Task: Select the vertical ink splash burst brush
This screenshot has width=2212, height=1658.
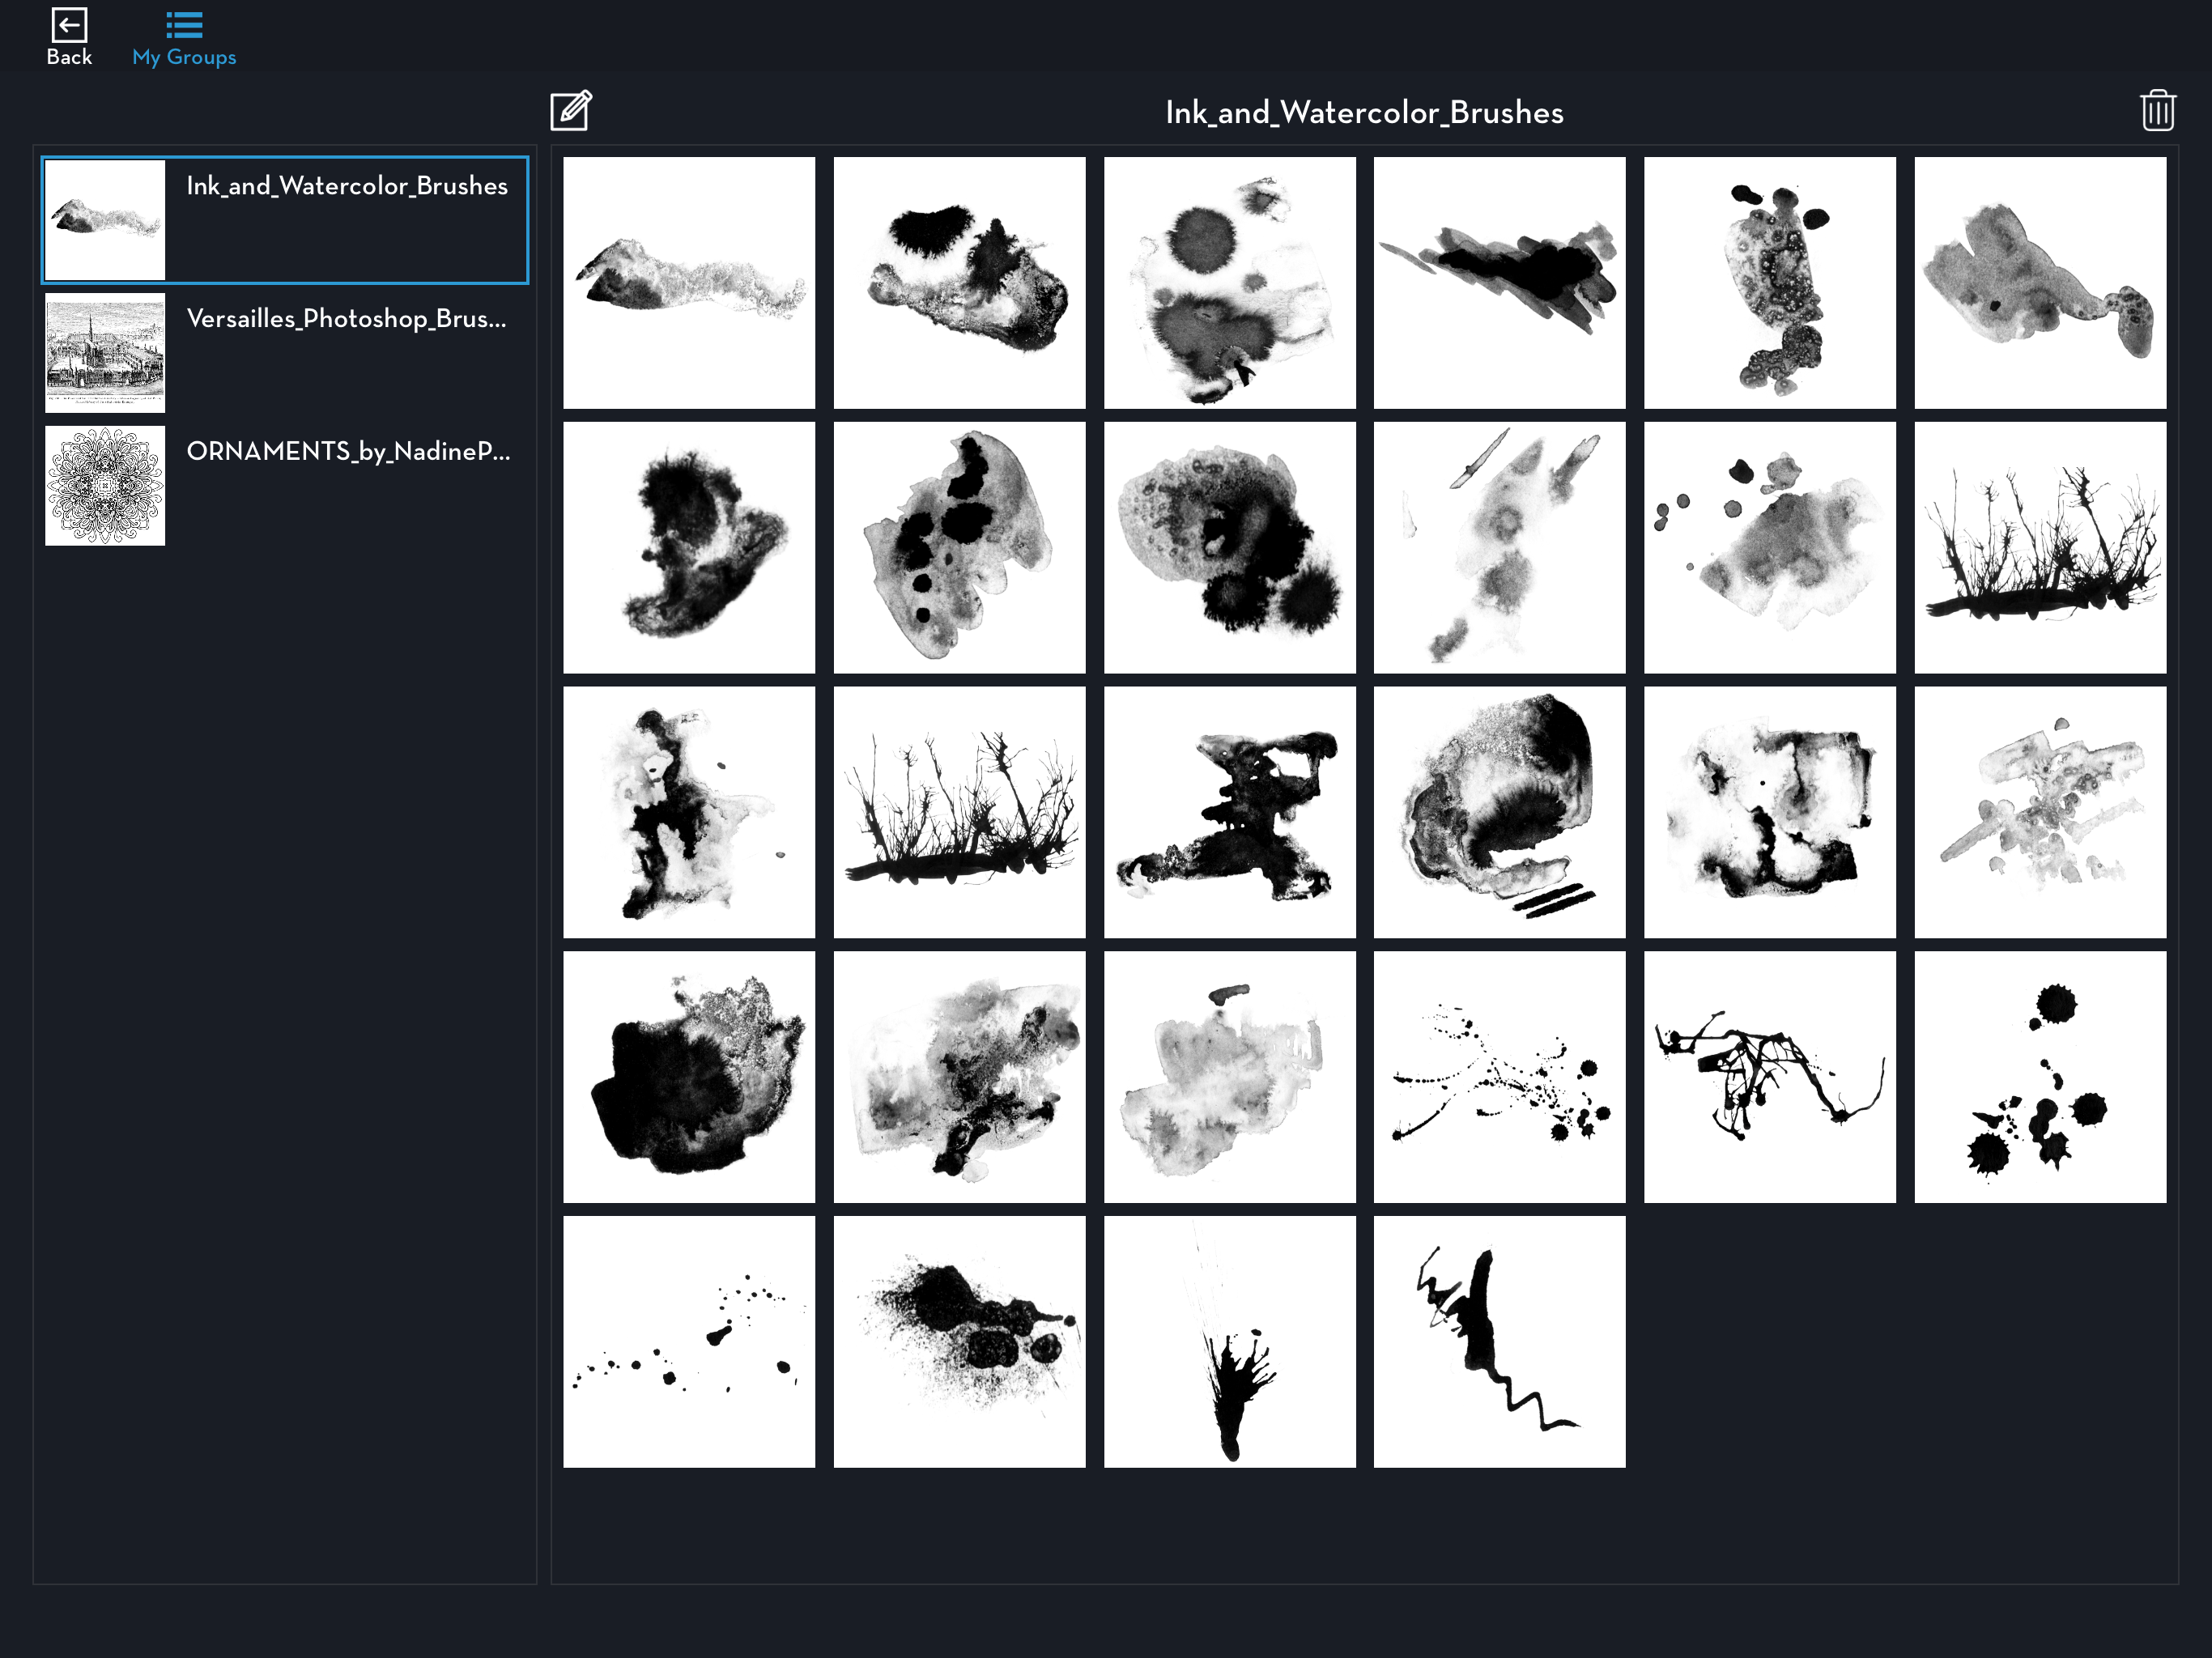Action: [x=1229, y=1342]
